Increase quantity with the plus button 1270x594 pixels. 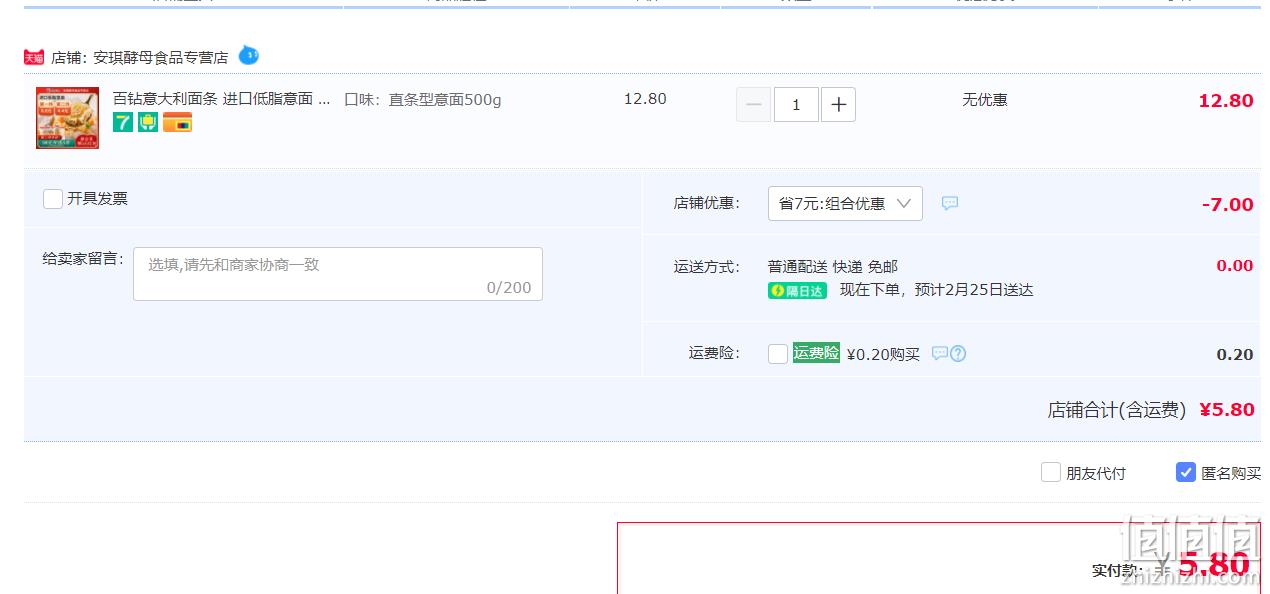tap(838, 104)
